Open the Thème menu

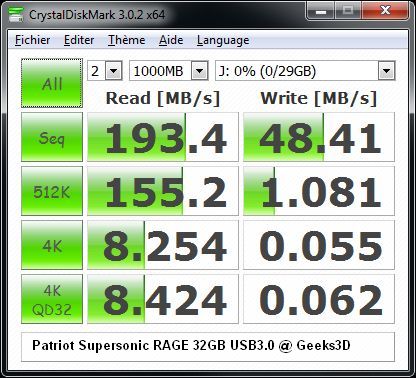[x=127, y=40]
